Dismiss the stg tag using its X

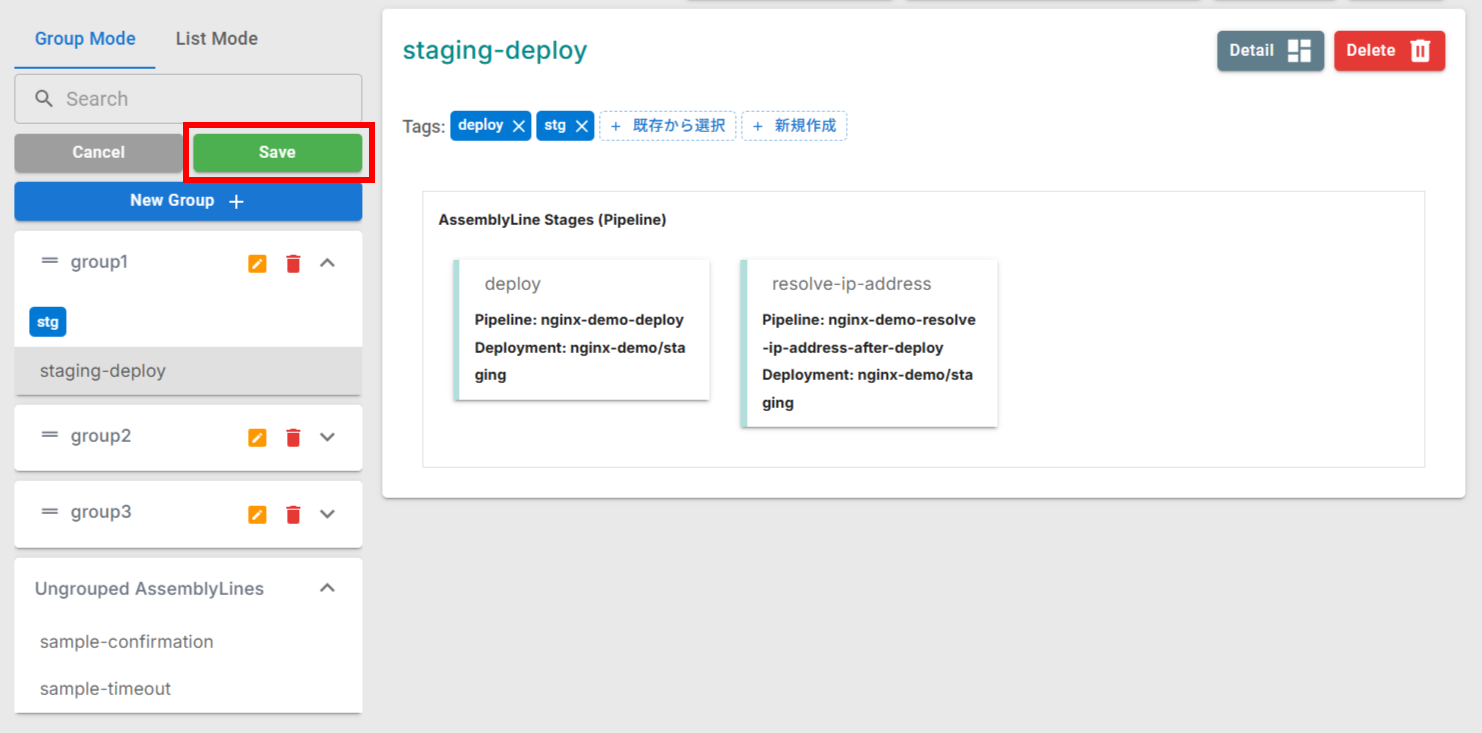pos(582,125)
